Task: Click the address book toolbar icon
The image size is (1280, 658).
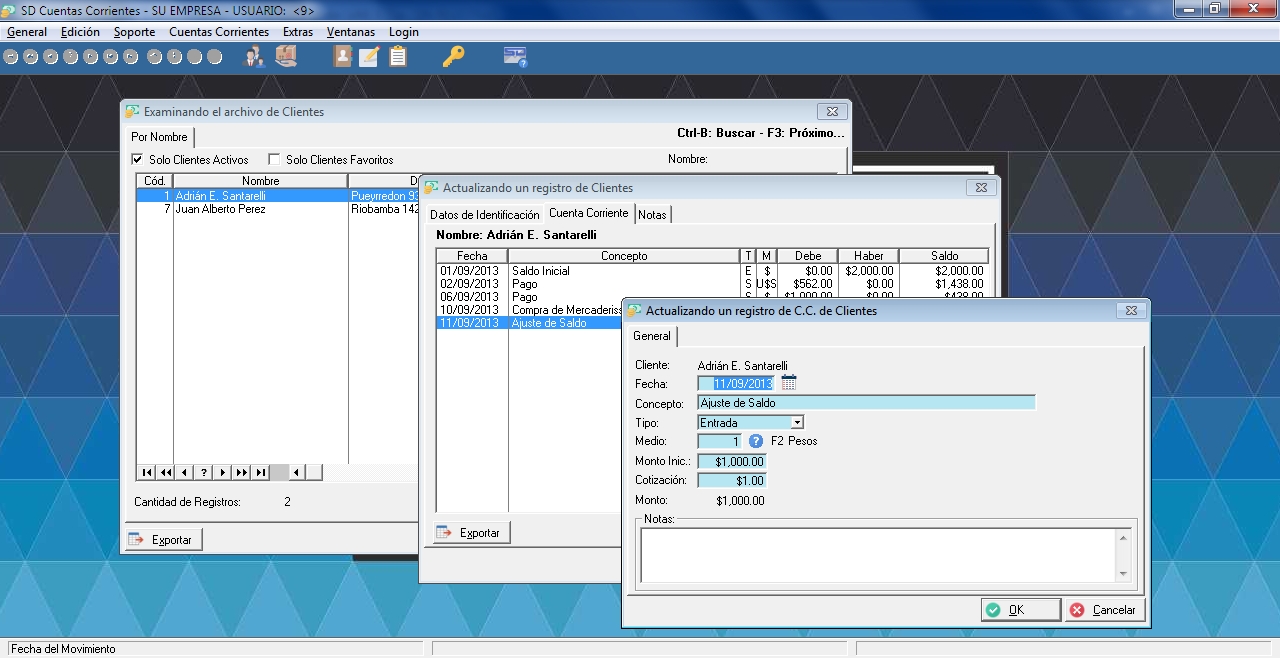Action: click(343, 57)
